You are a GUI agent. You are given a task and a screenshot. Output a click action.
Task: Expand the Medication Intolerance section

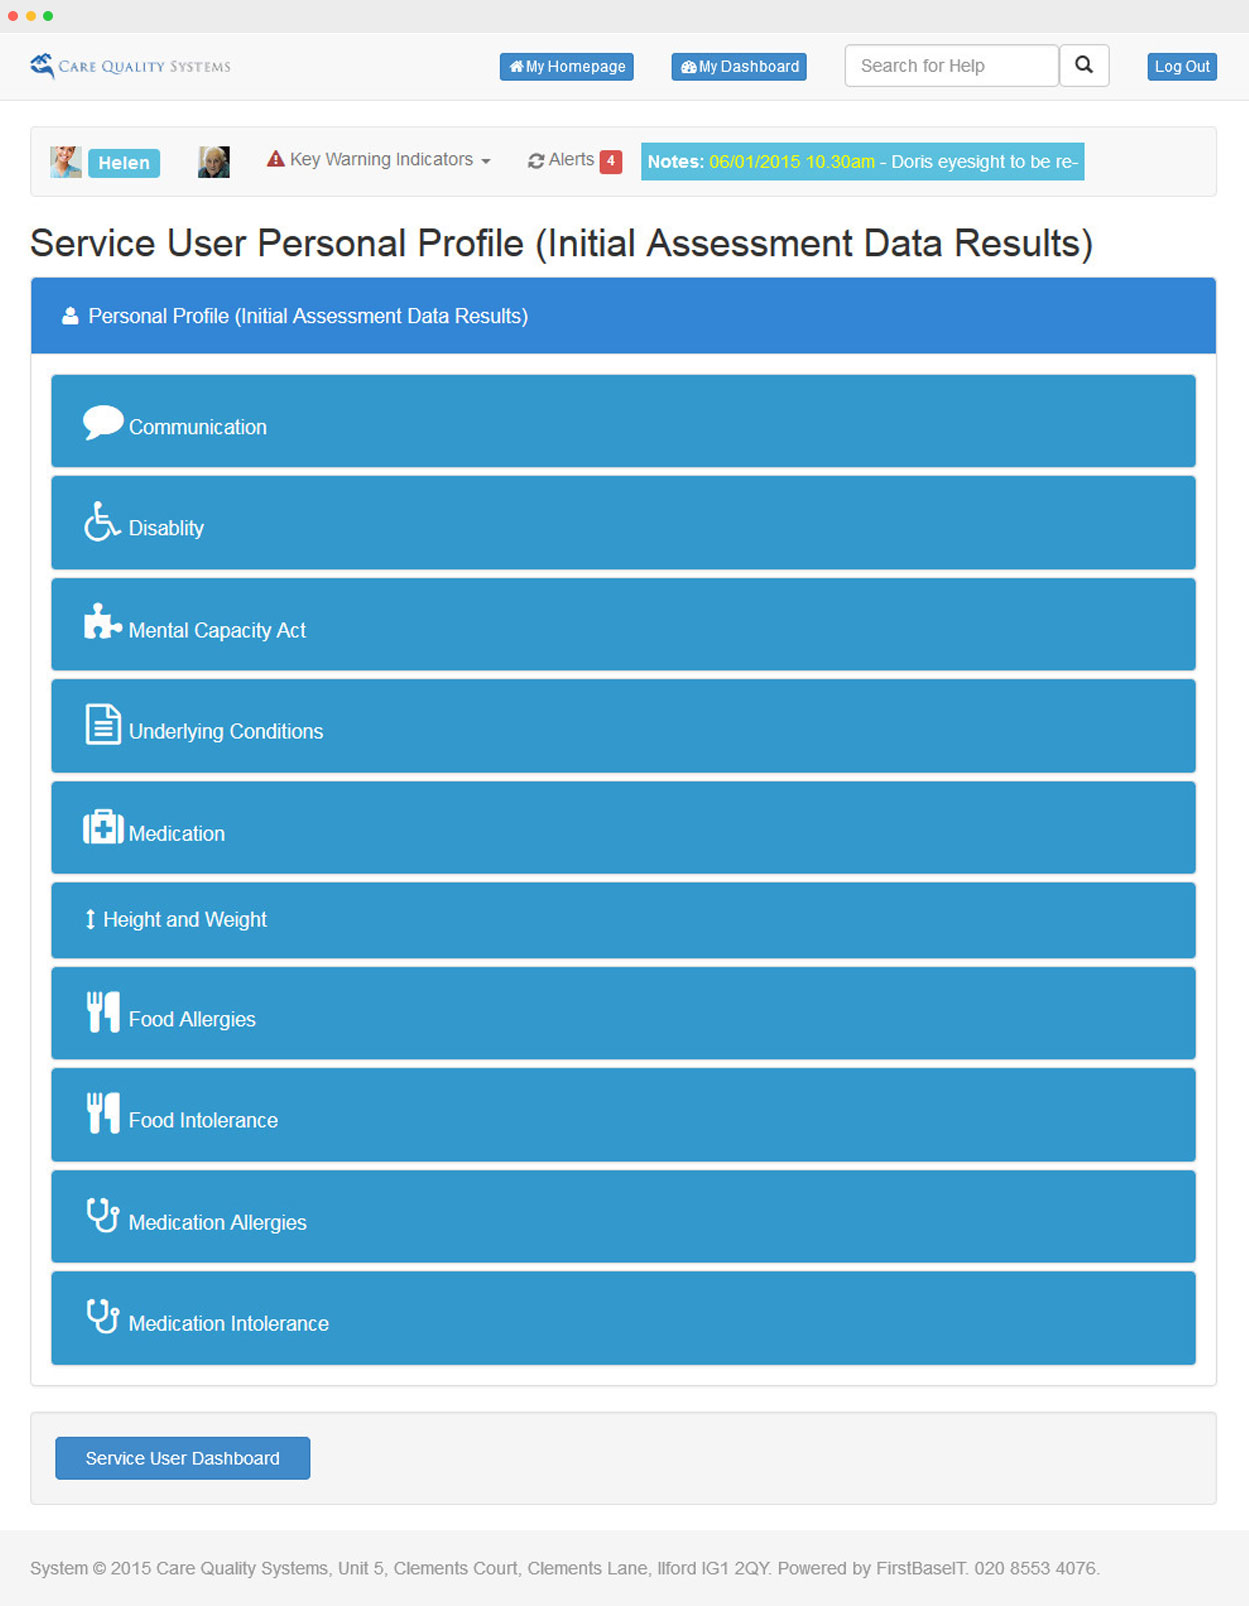228,1323
